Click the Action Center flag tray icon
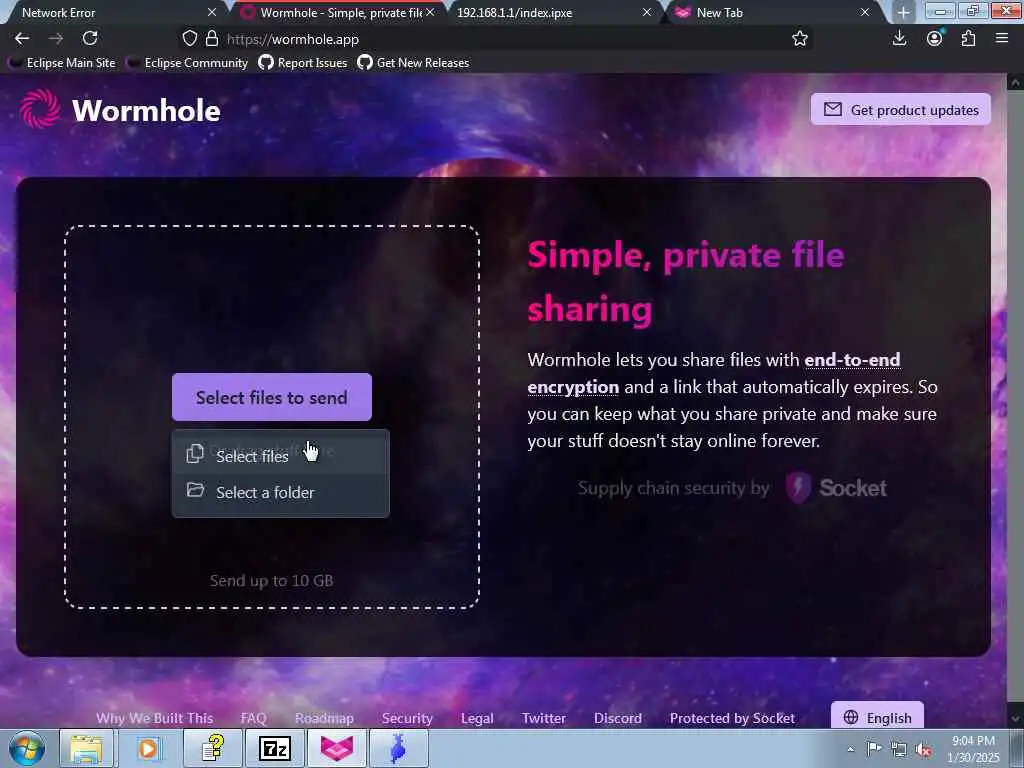Viewport: 1024px width, 768px height. [874, 749]
